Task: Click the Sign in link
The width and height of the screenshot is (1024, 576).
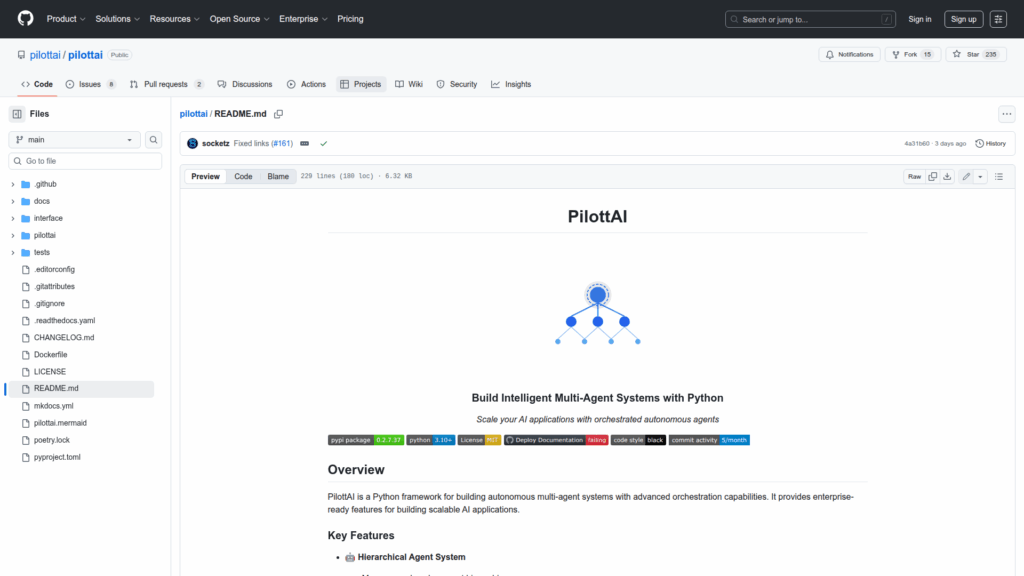Action: 920,19
